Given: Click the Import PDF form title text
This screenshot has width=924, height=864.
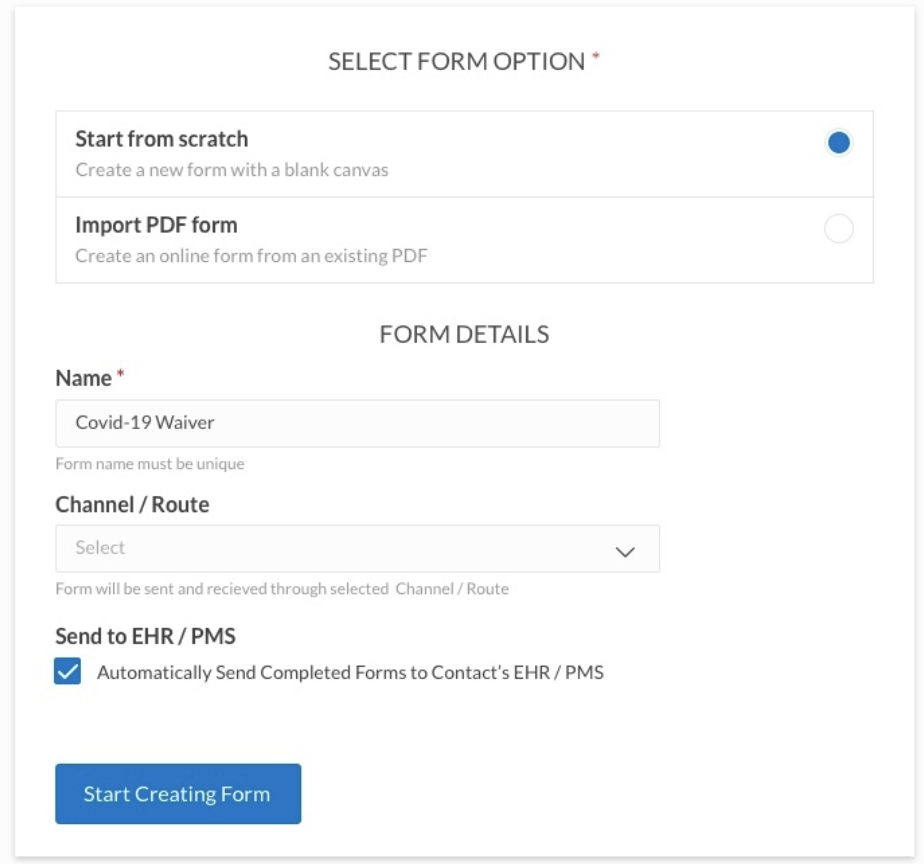Looking at the screenshot, I should (156, 225).
